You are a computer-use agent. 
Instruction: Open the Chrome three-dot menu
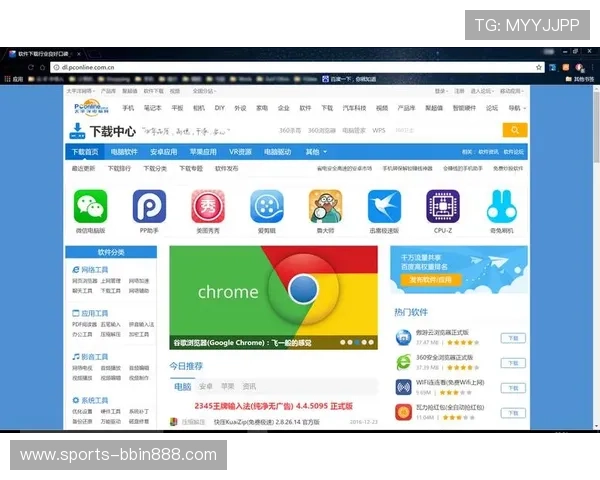click(591, 67)
